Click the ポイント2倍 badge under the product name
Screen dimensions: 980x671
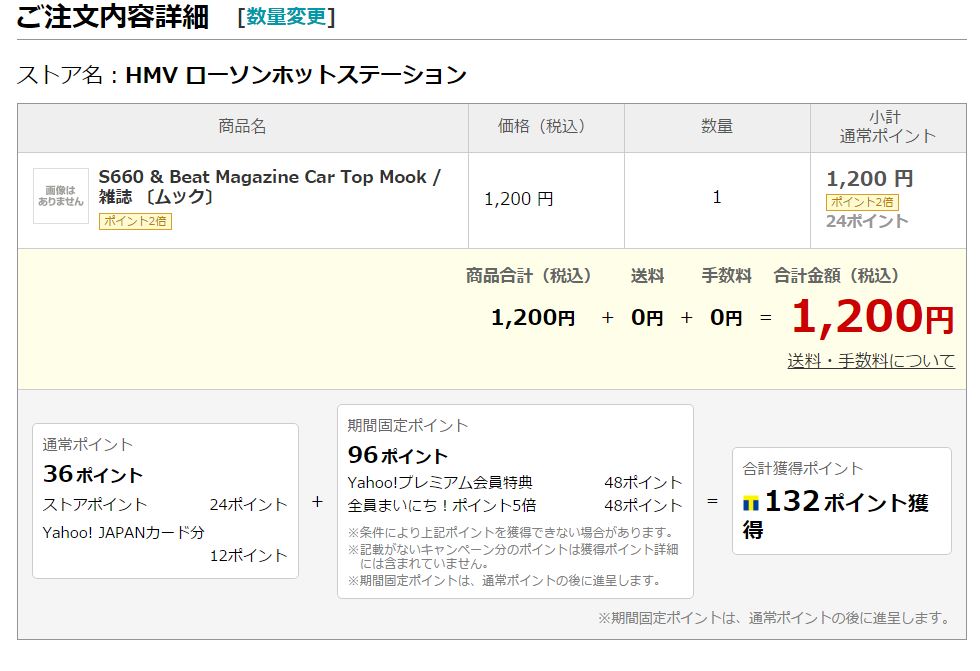click(135, 221)
